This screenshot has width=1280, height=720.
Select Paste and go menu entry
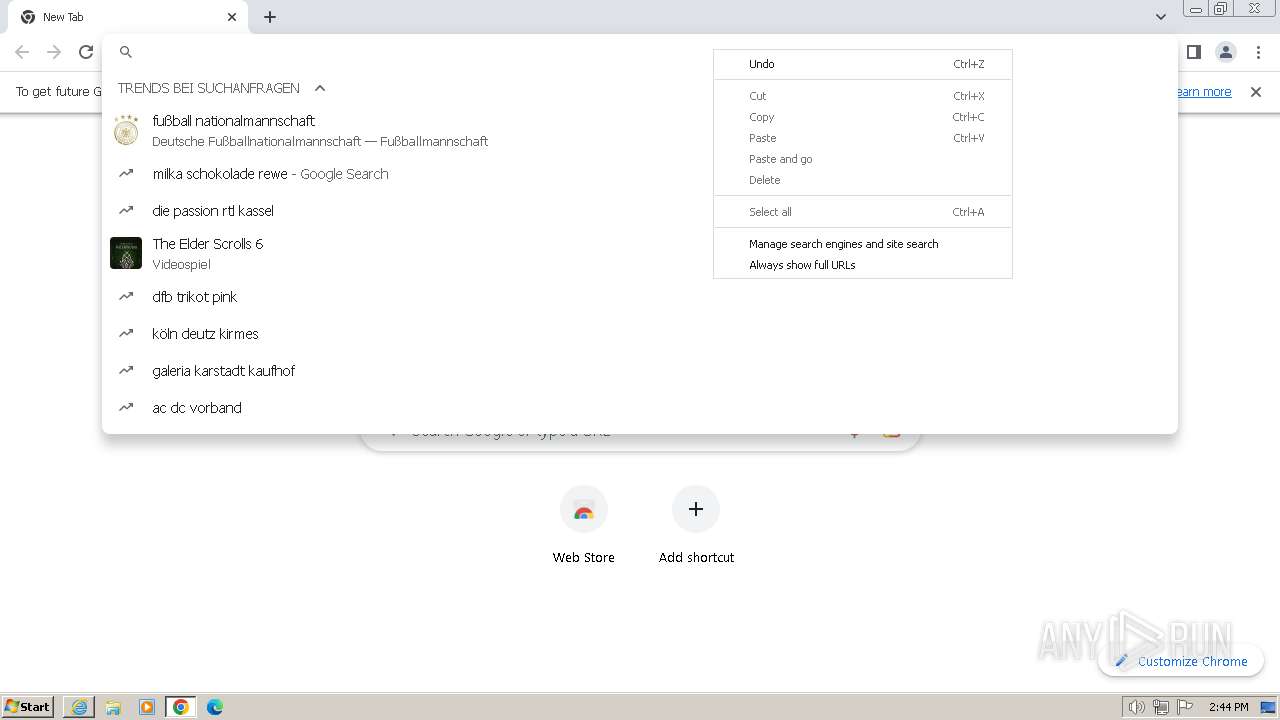tap(863, 159)
